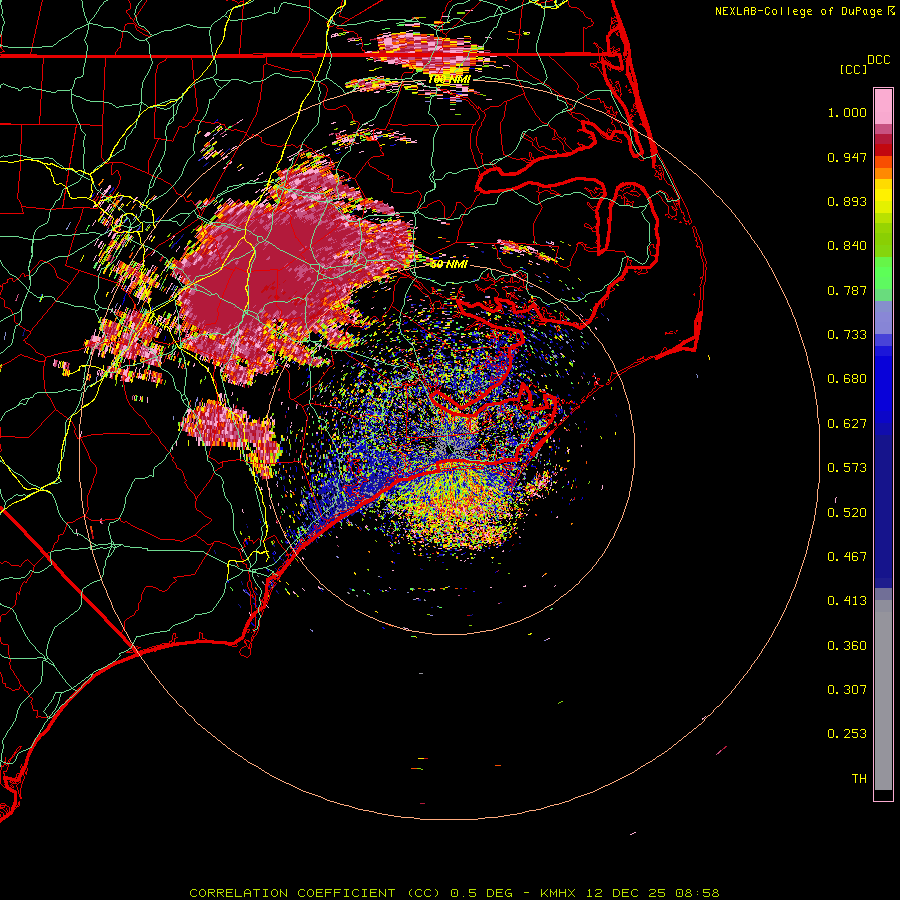
Task: Click the 0.627 legend value
Action: (x=847, y=424)
